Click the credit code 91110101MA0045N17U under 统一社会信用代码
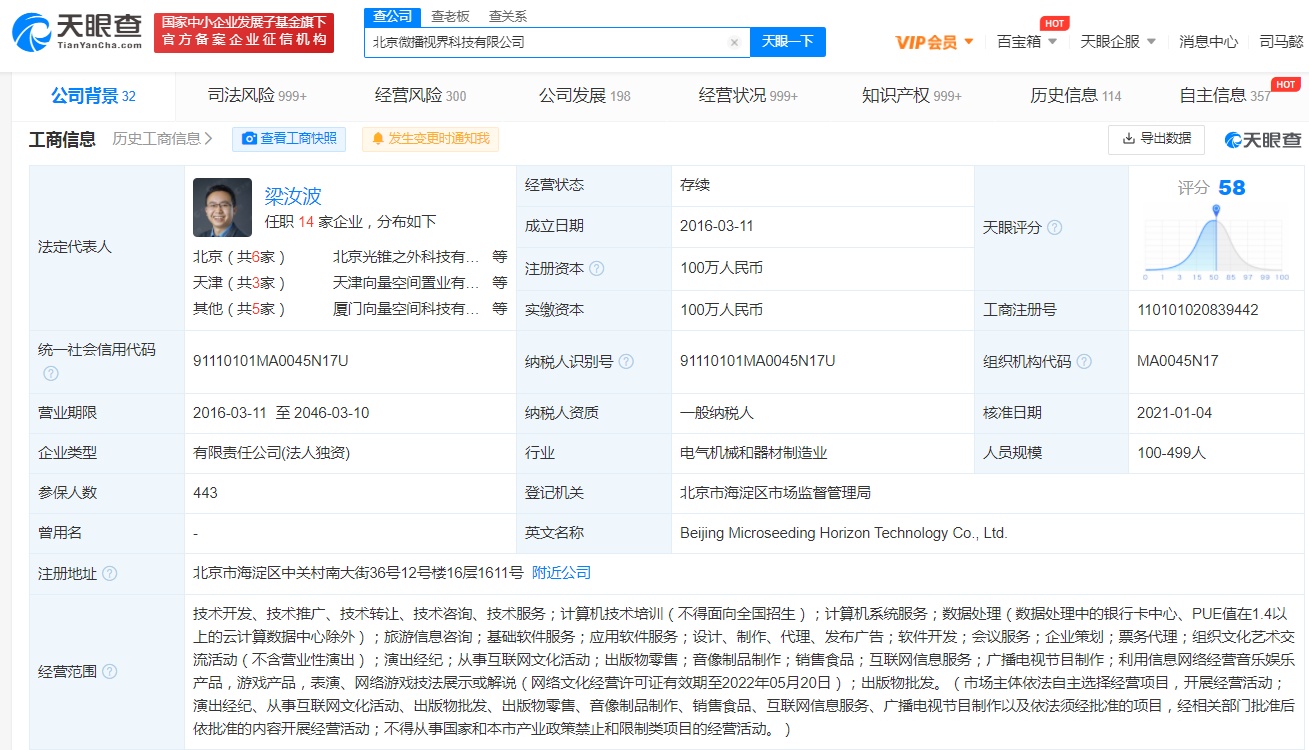Viewport: 1309px width, 750px height. (x=271, y=361)
